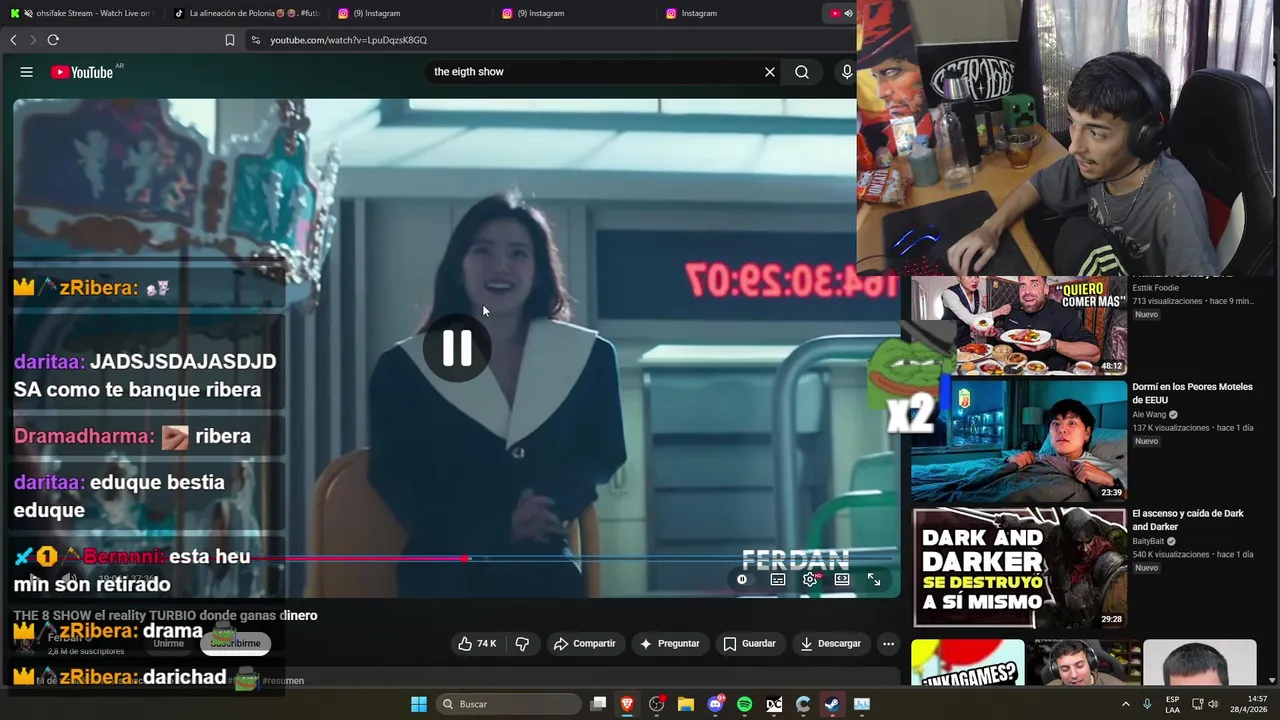1280x720 pixels.
Task: Open Dormí en los Peores Moteles thumbnail
Action: pos(1018,440)
